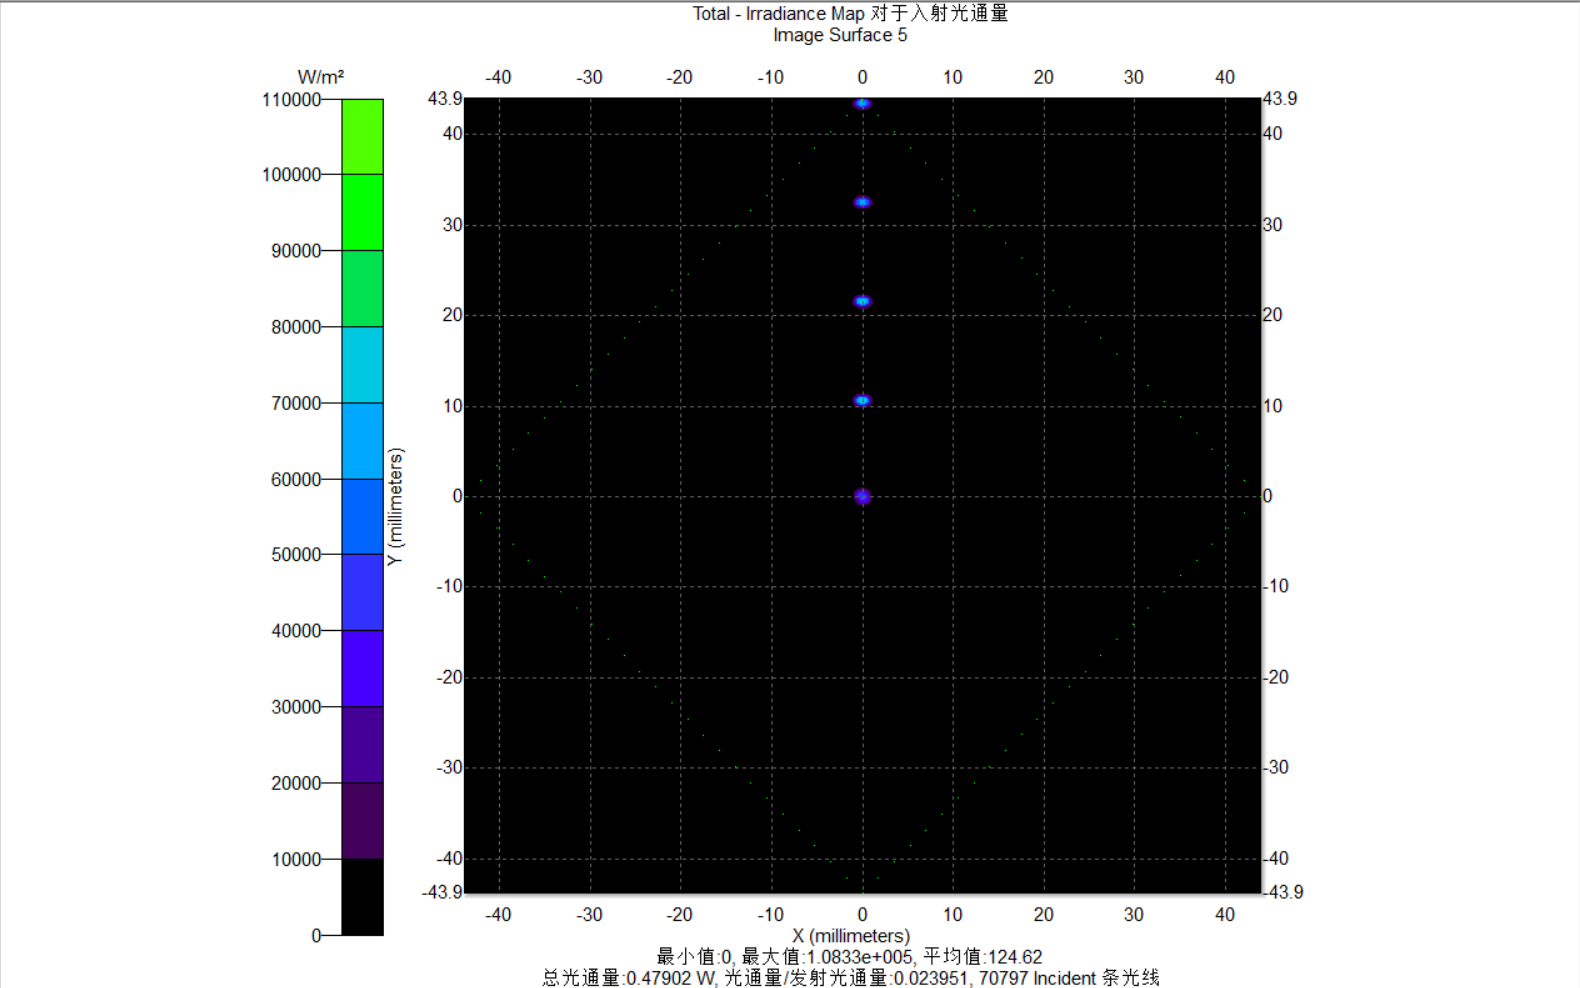1580x988 pixels.
Task: Click the '60000' color scale label
Action: [x=296, y=480]
